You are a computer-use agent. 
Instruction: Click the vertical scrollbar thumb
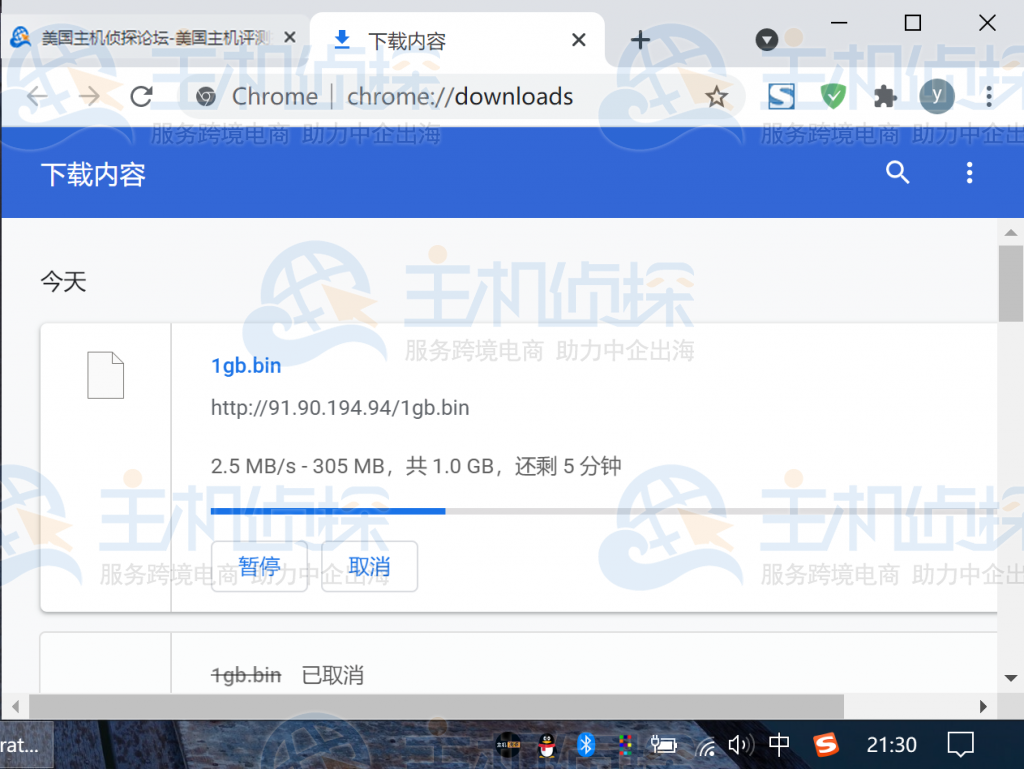pyautogui.click(x=1010, y=283)
